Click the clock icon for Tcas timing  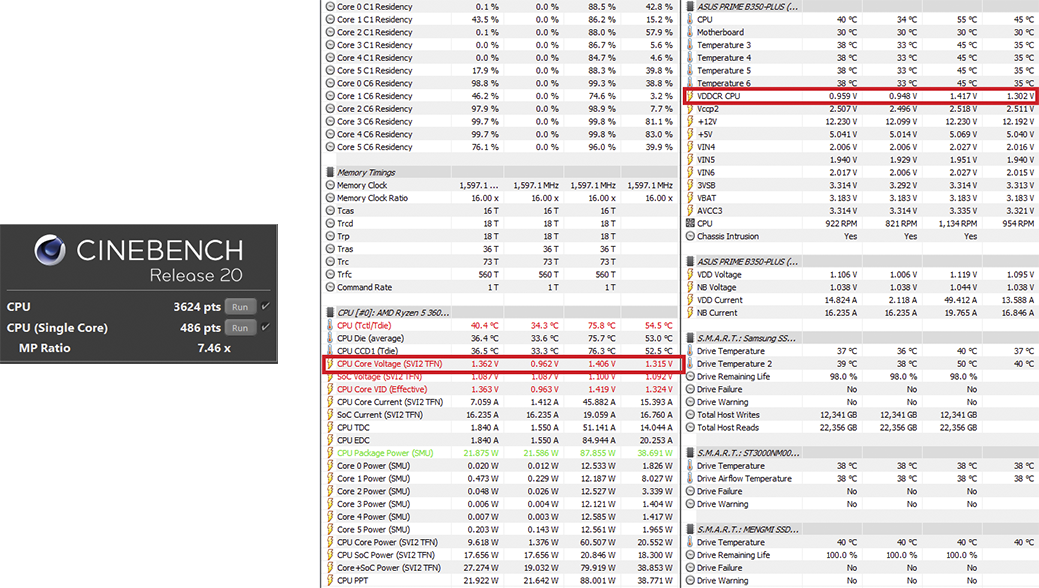330,211
